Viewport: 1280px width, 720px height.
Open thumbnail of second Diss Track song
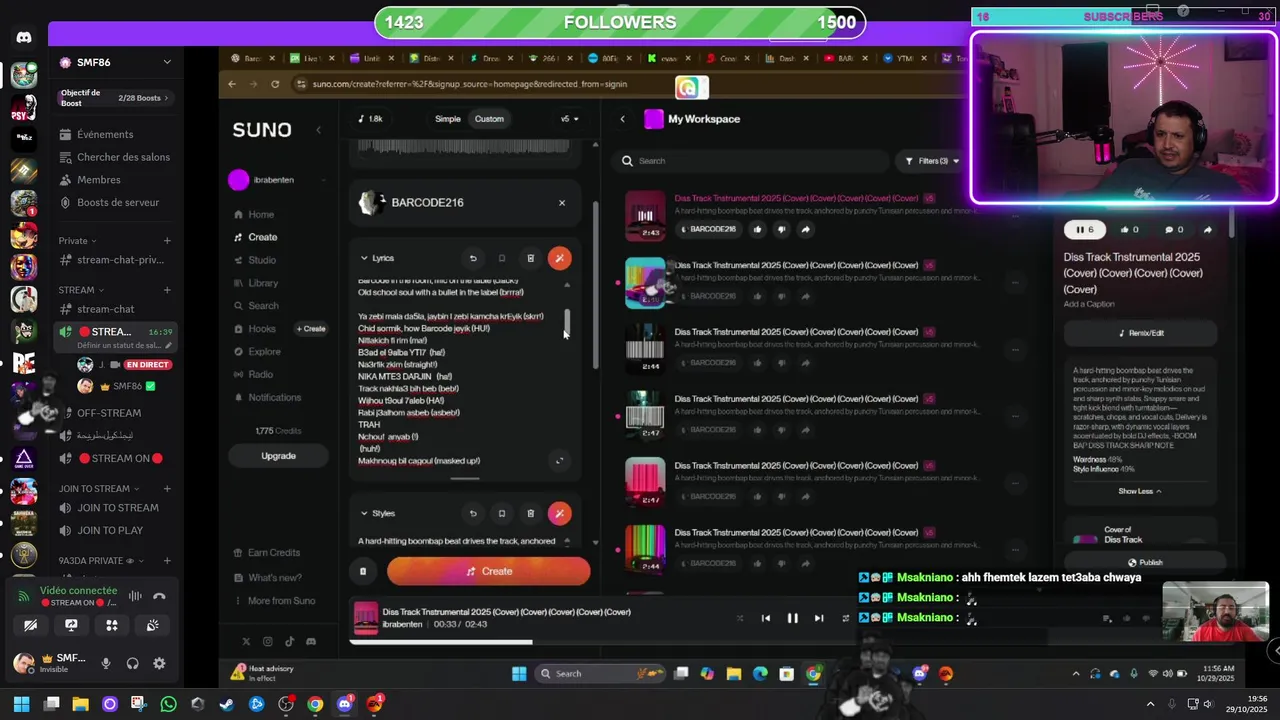[x=645, y=283]
